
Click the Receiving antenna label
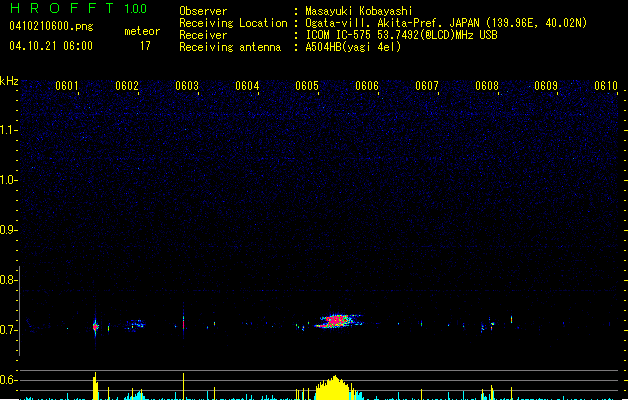230,47
